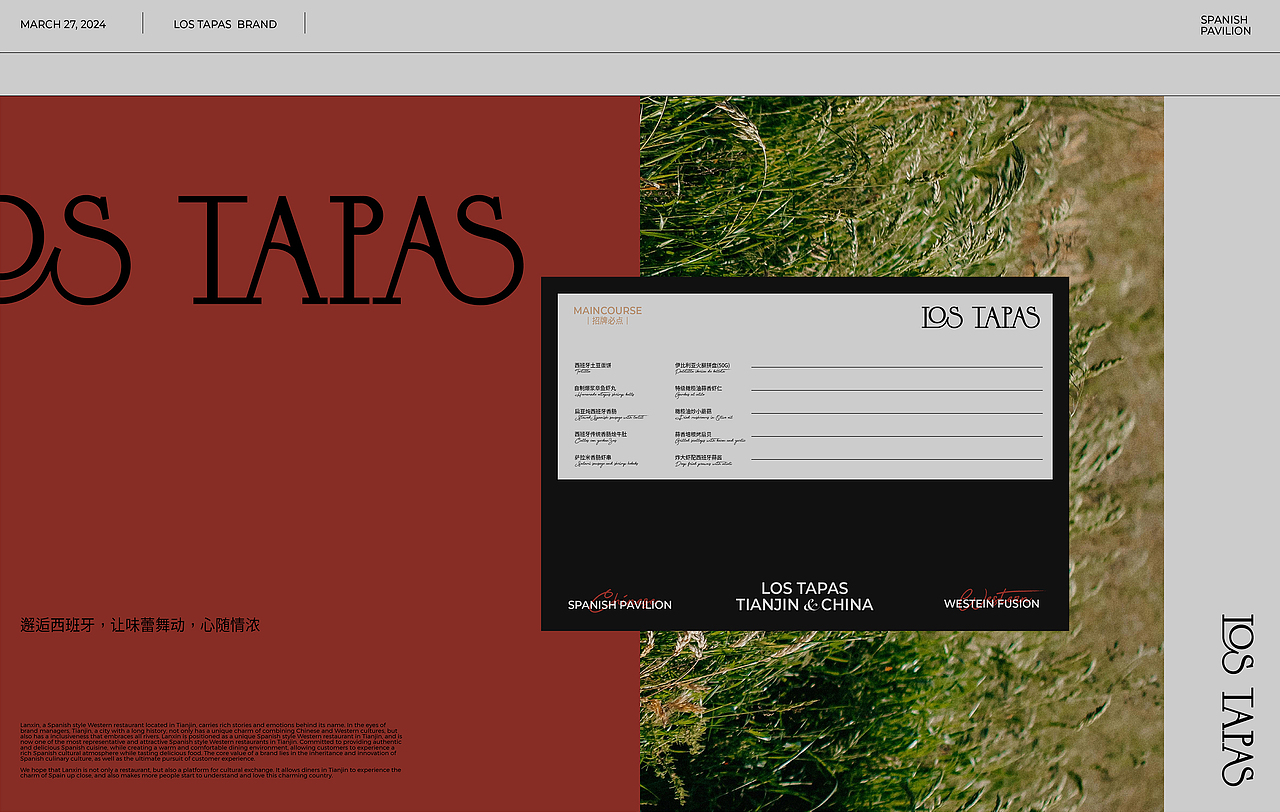This screenshot has height=812, width=1280.
Task: Select menu item "蒜香培根烤扇贝"
Action: [x=693, y=434]
